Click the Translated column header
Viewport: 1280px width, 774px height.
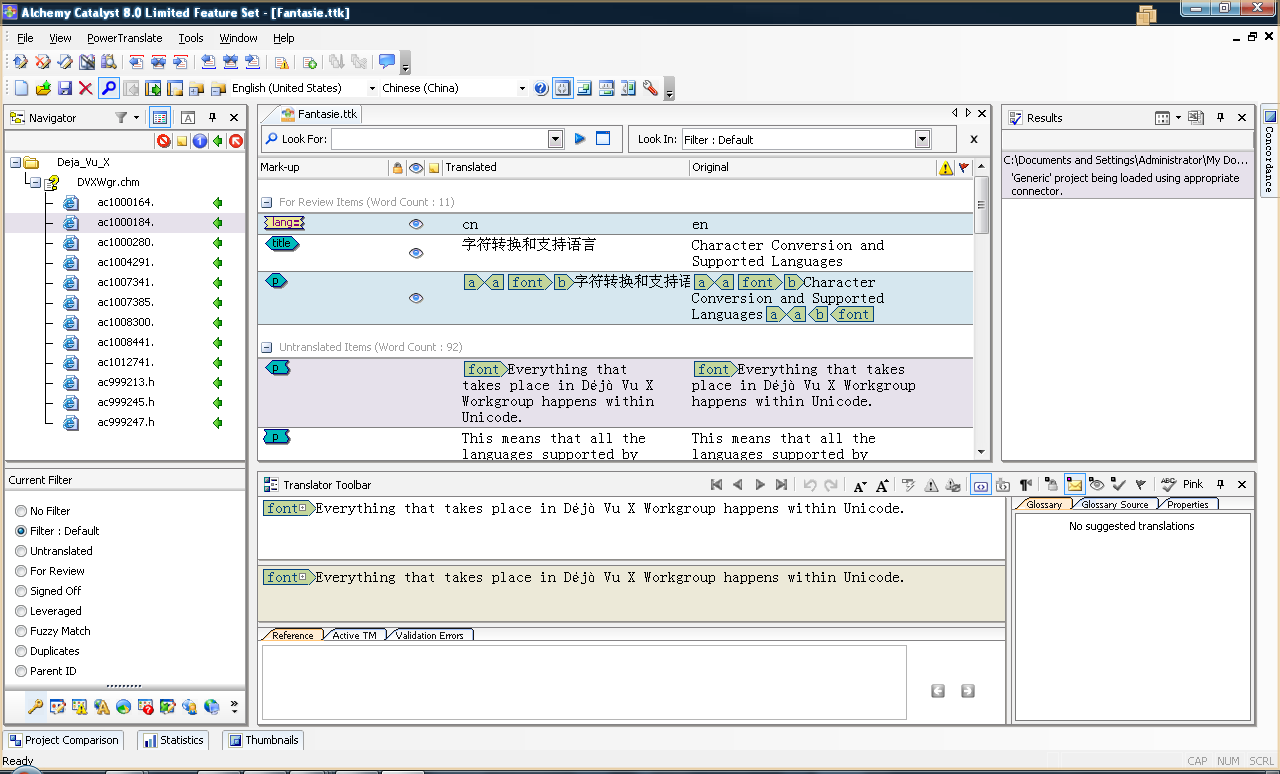tap(565, 167)
